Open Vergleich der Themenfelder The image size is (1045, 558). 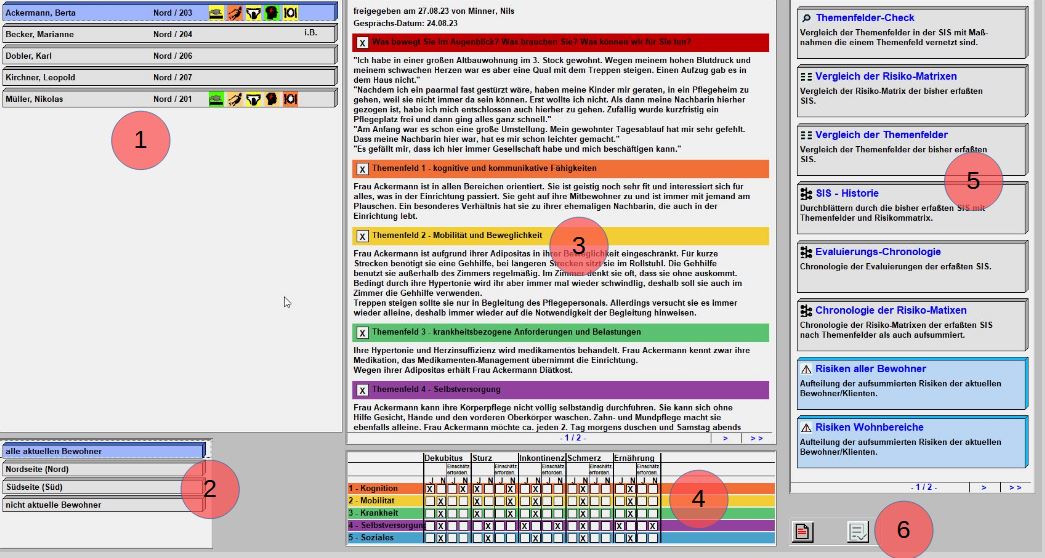click(912, 149)
